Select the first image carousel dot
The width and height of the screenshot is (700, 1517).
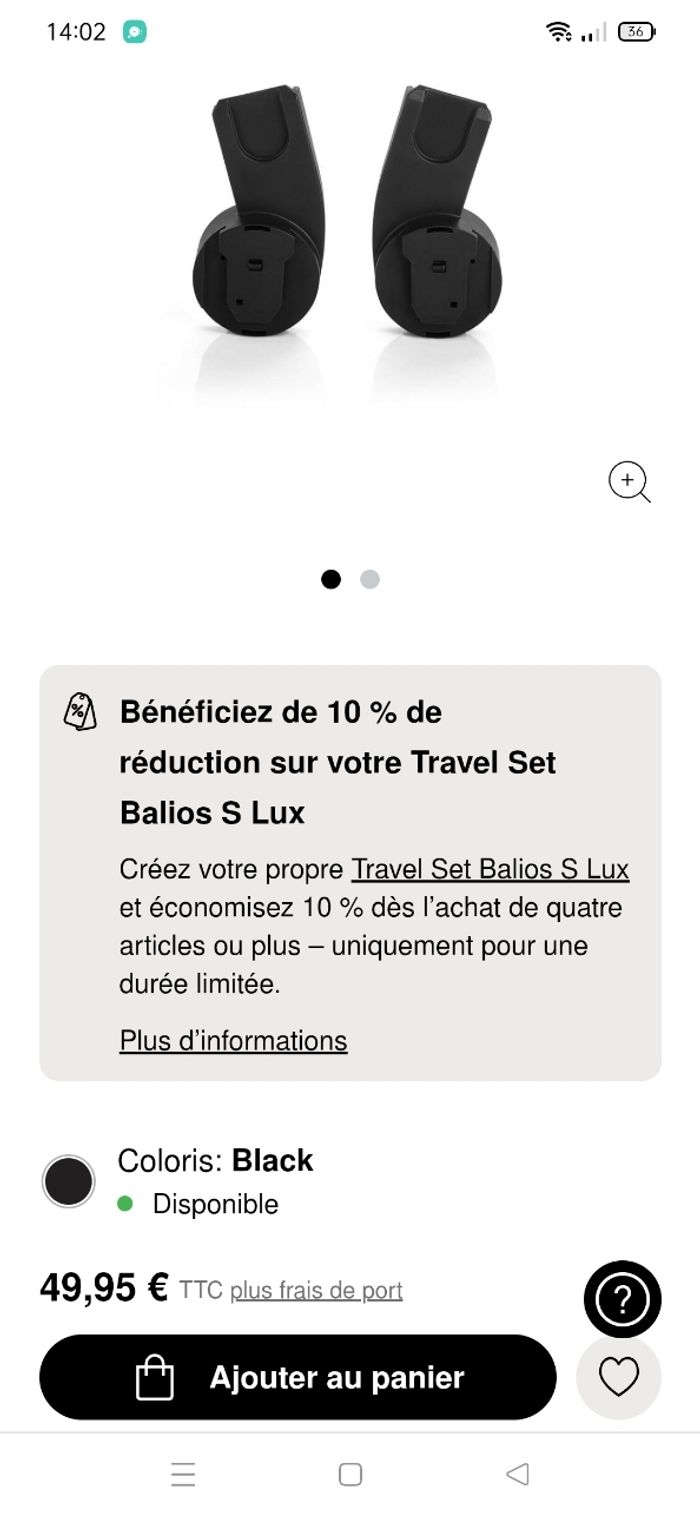click(331, 579)
